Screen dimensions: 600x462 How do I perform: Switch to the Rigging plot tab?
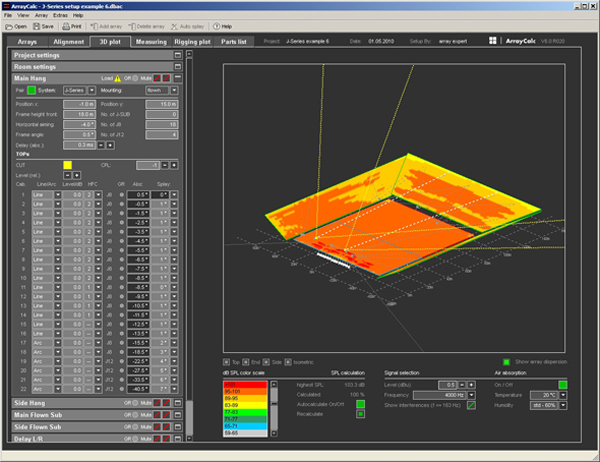click(x=192, y=42)
